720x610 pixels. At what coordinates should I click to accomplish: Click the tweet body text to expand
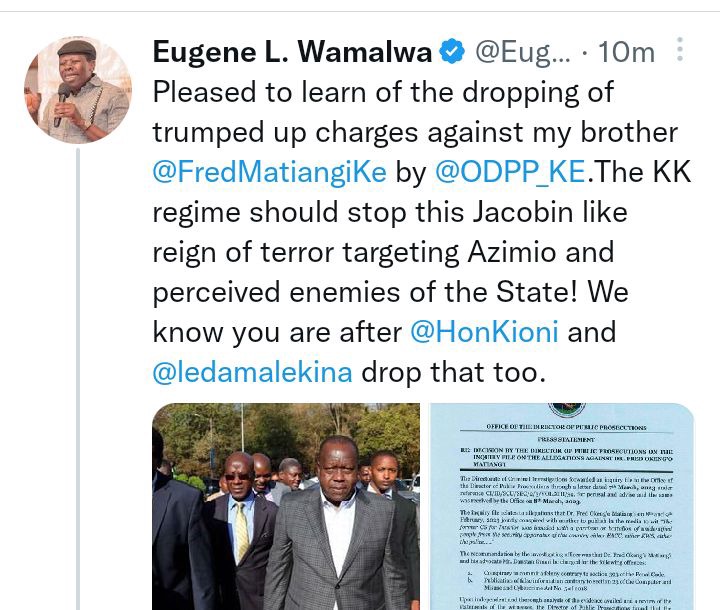point(422,232)
